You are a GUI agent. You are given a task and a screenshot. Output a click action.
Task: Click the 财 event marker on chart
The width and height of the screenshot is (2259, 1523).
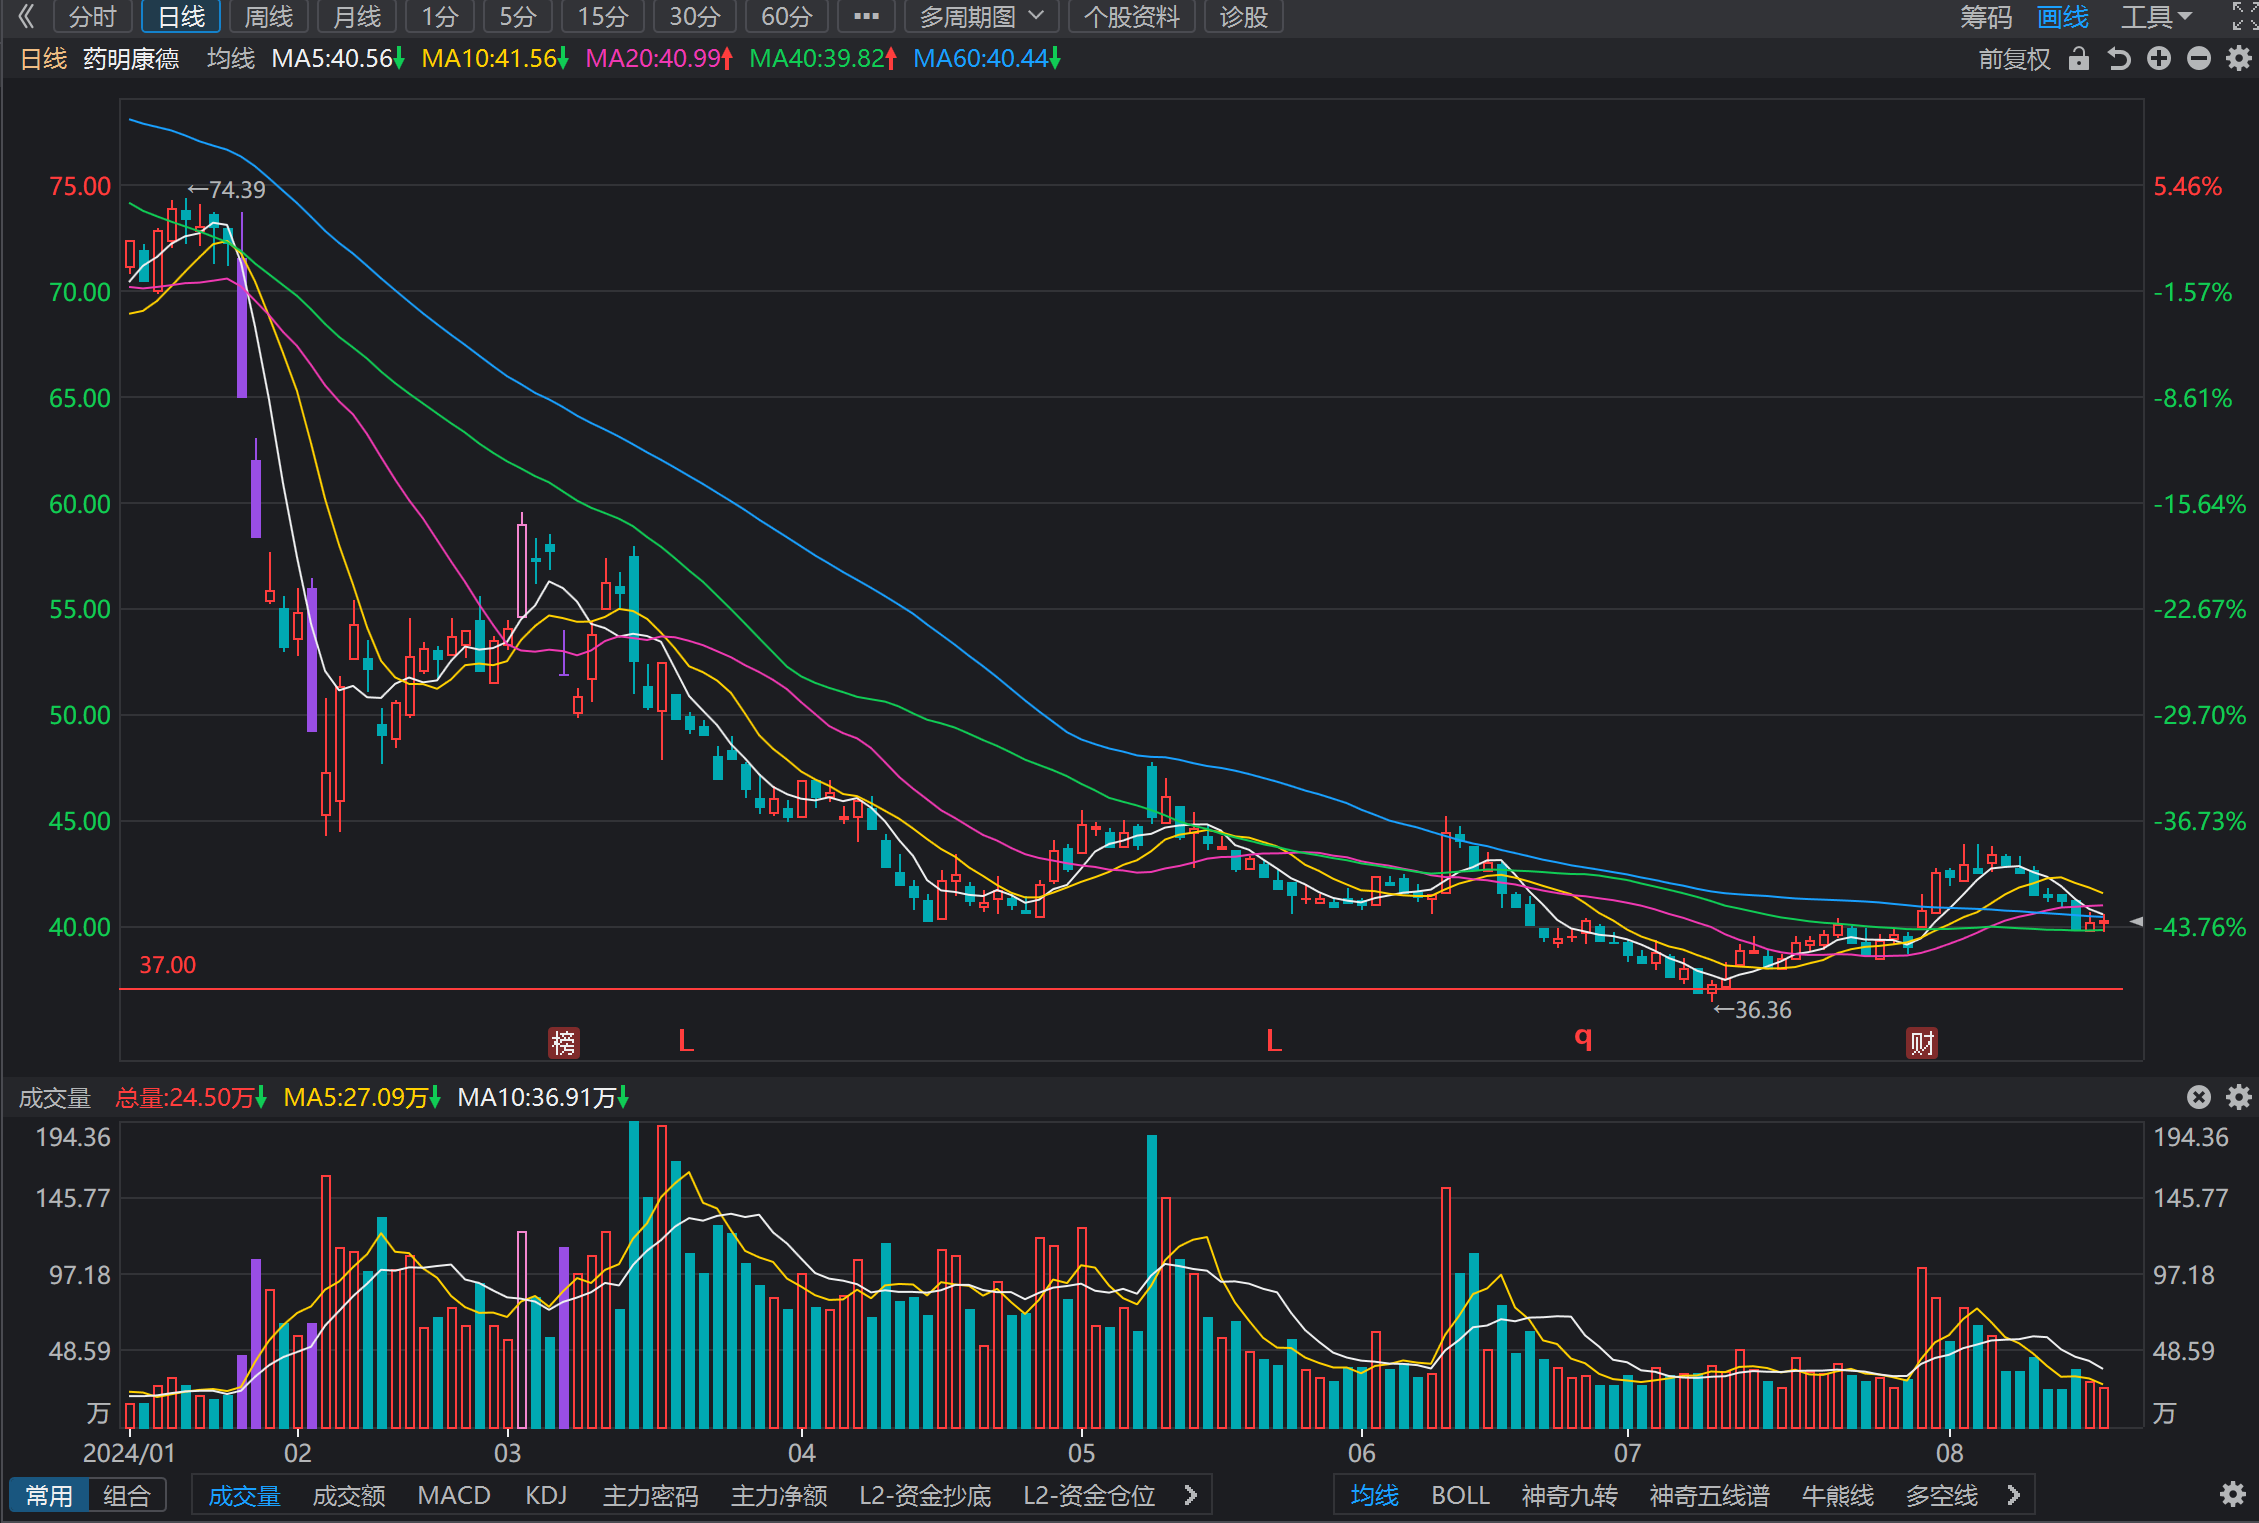[x=1922, y=1043]
